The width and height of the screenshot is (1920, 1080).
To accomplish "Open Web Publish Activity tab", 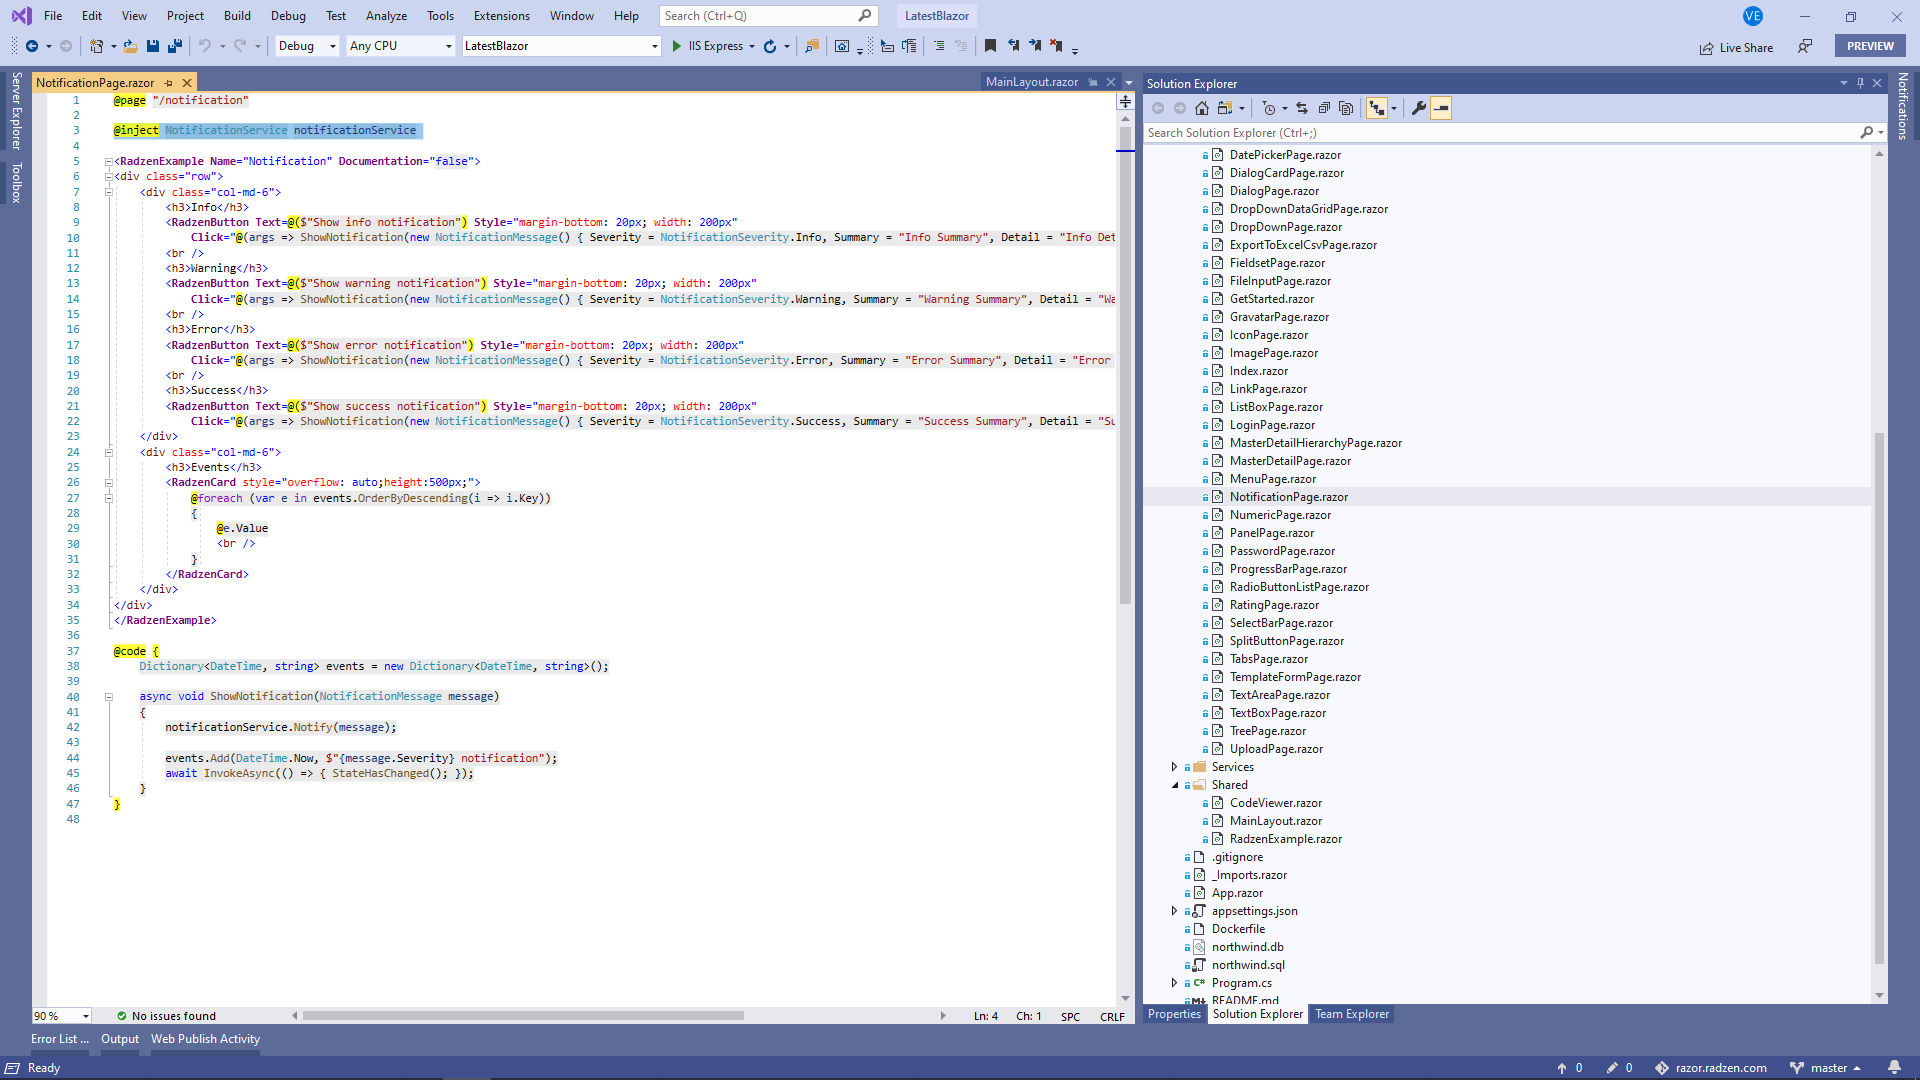I will [205, 1039].
